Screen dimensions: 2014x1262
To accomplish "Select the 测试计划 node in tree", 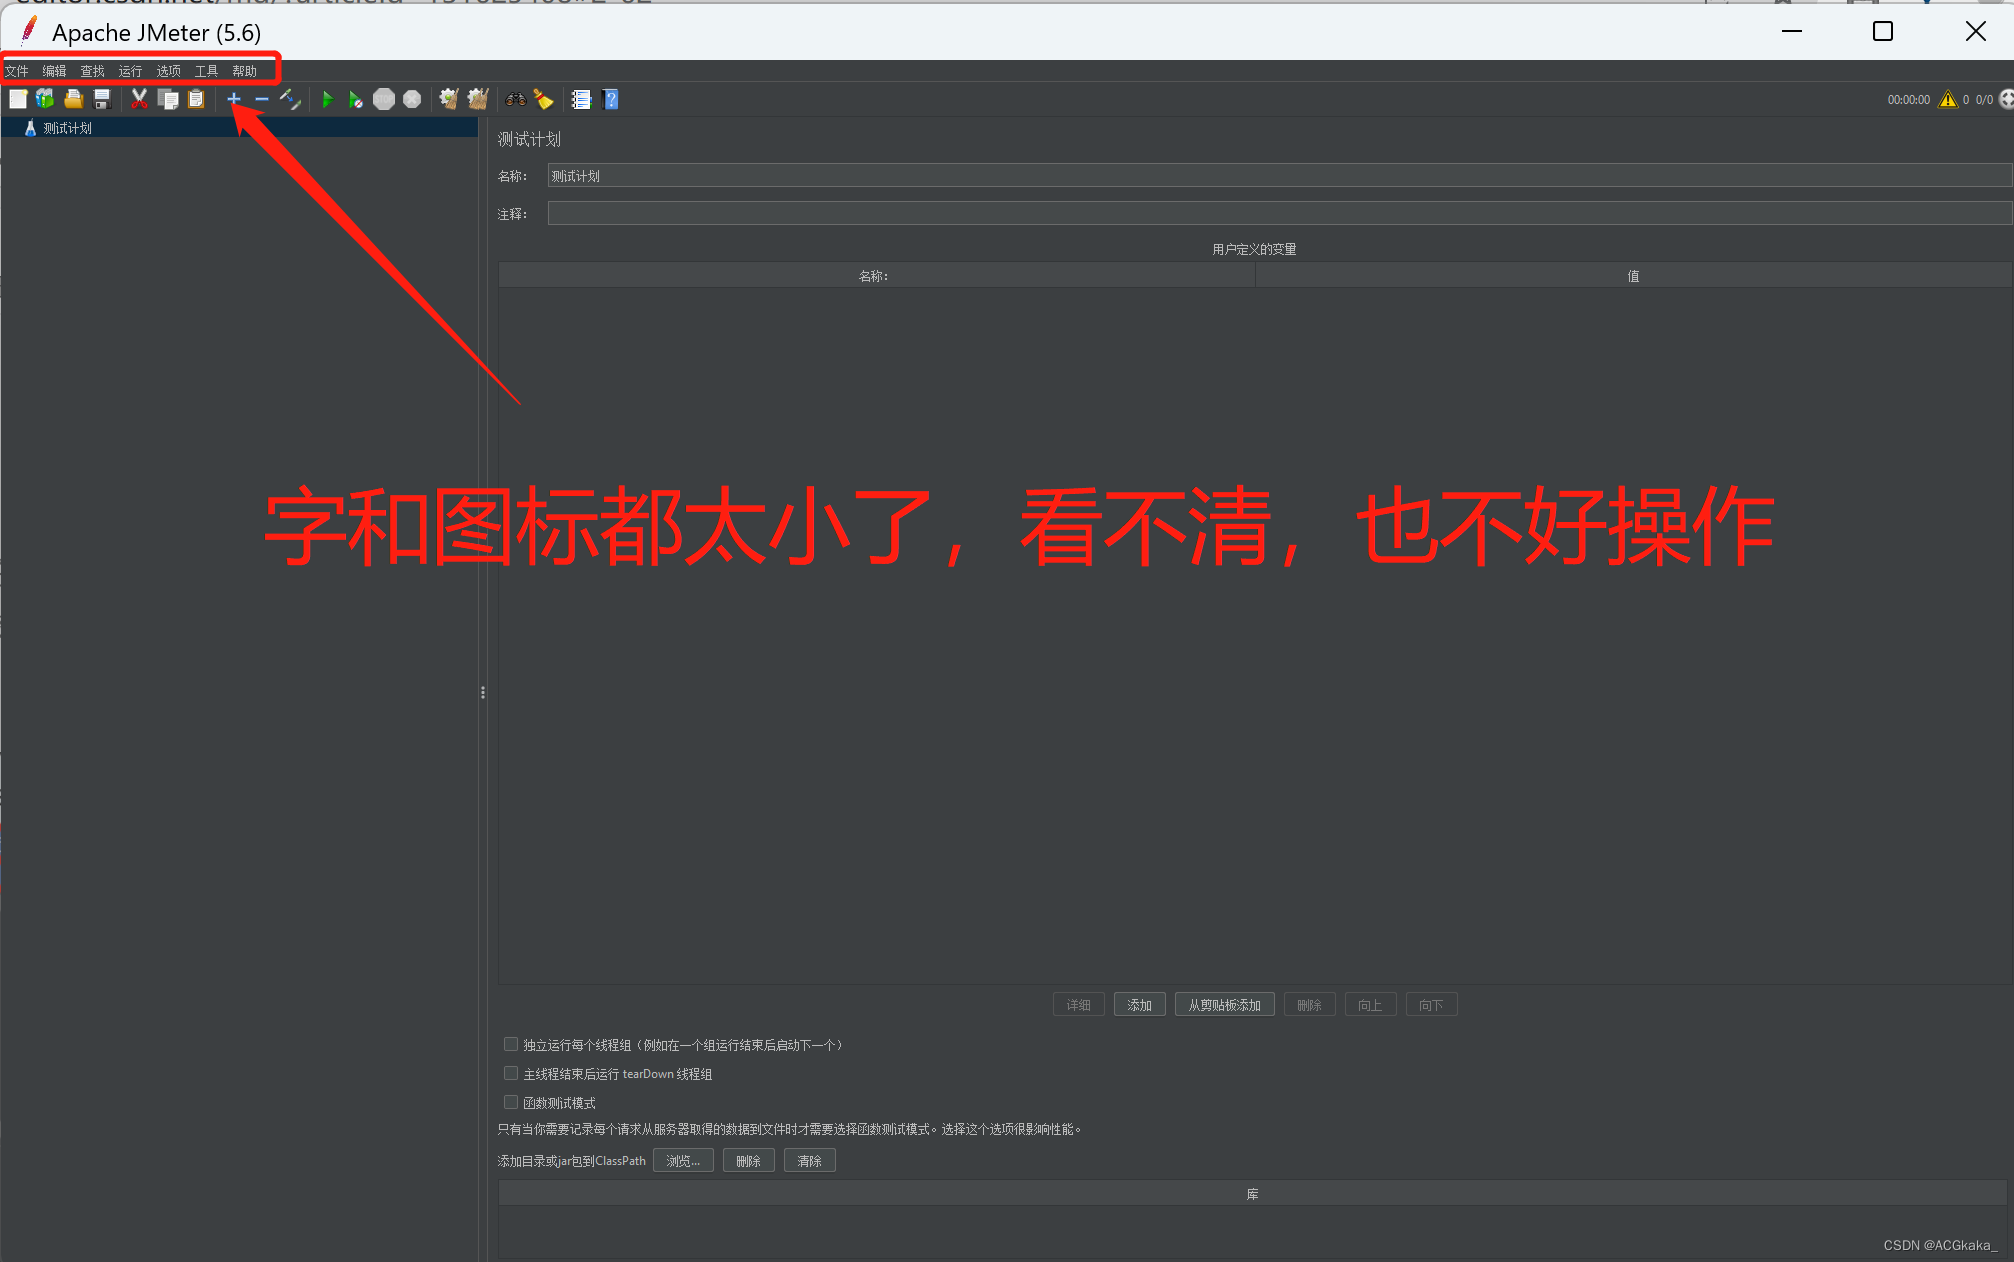I will 67,128.
